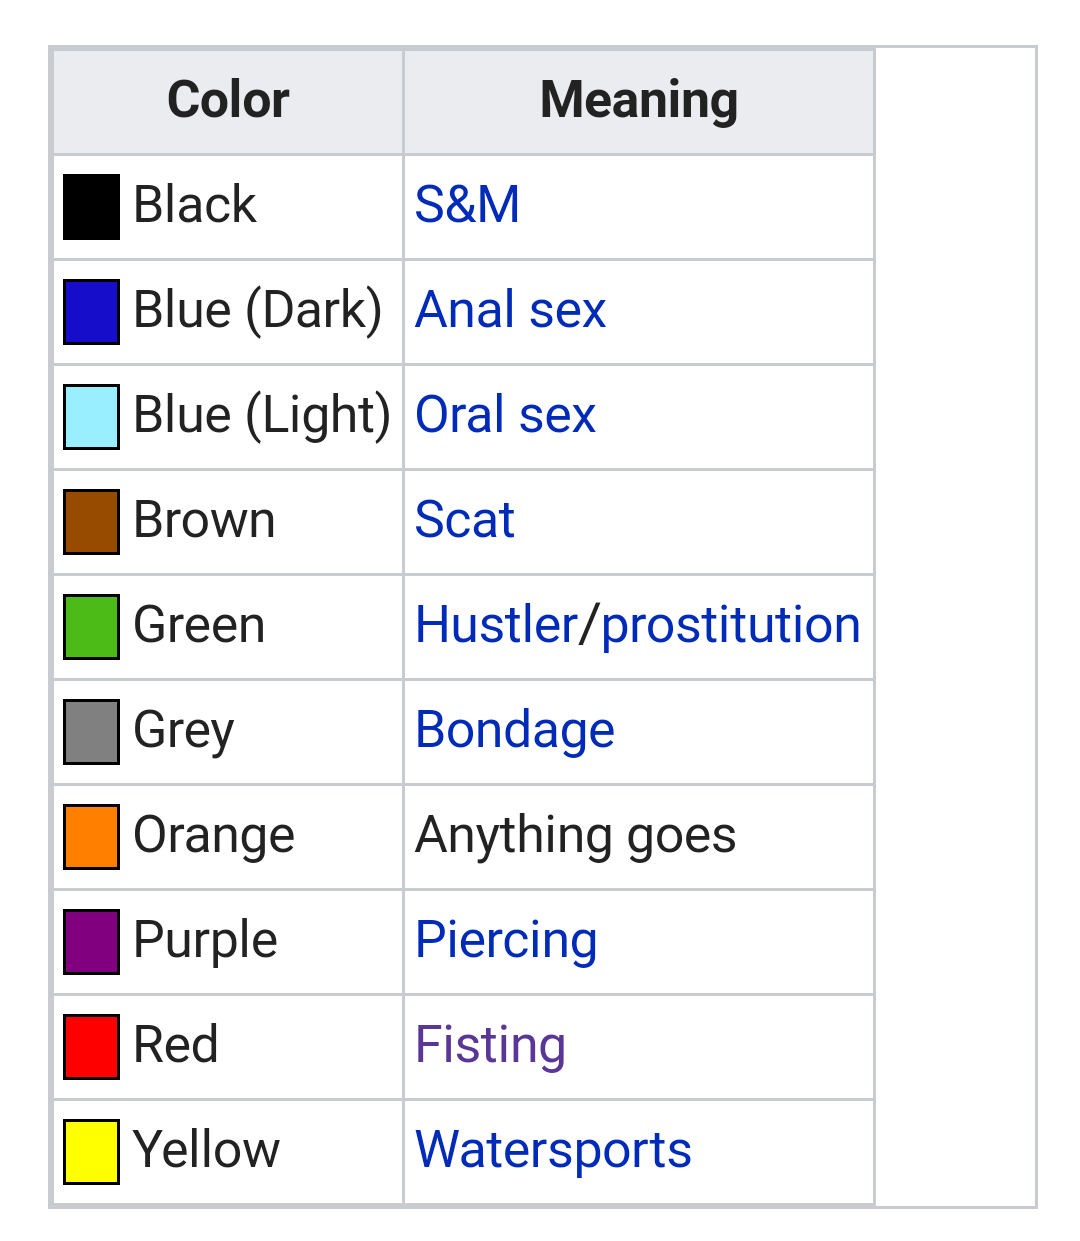Click the black color swatch
Image resolution: width=1080 pixels, height=1241 pixels.
[91, 207]
